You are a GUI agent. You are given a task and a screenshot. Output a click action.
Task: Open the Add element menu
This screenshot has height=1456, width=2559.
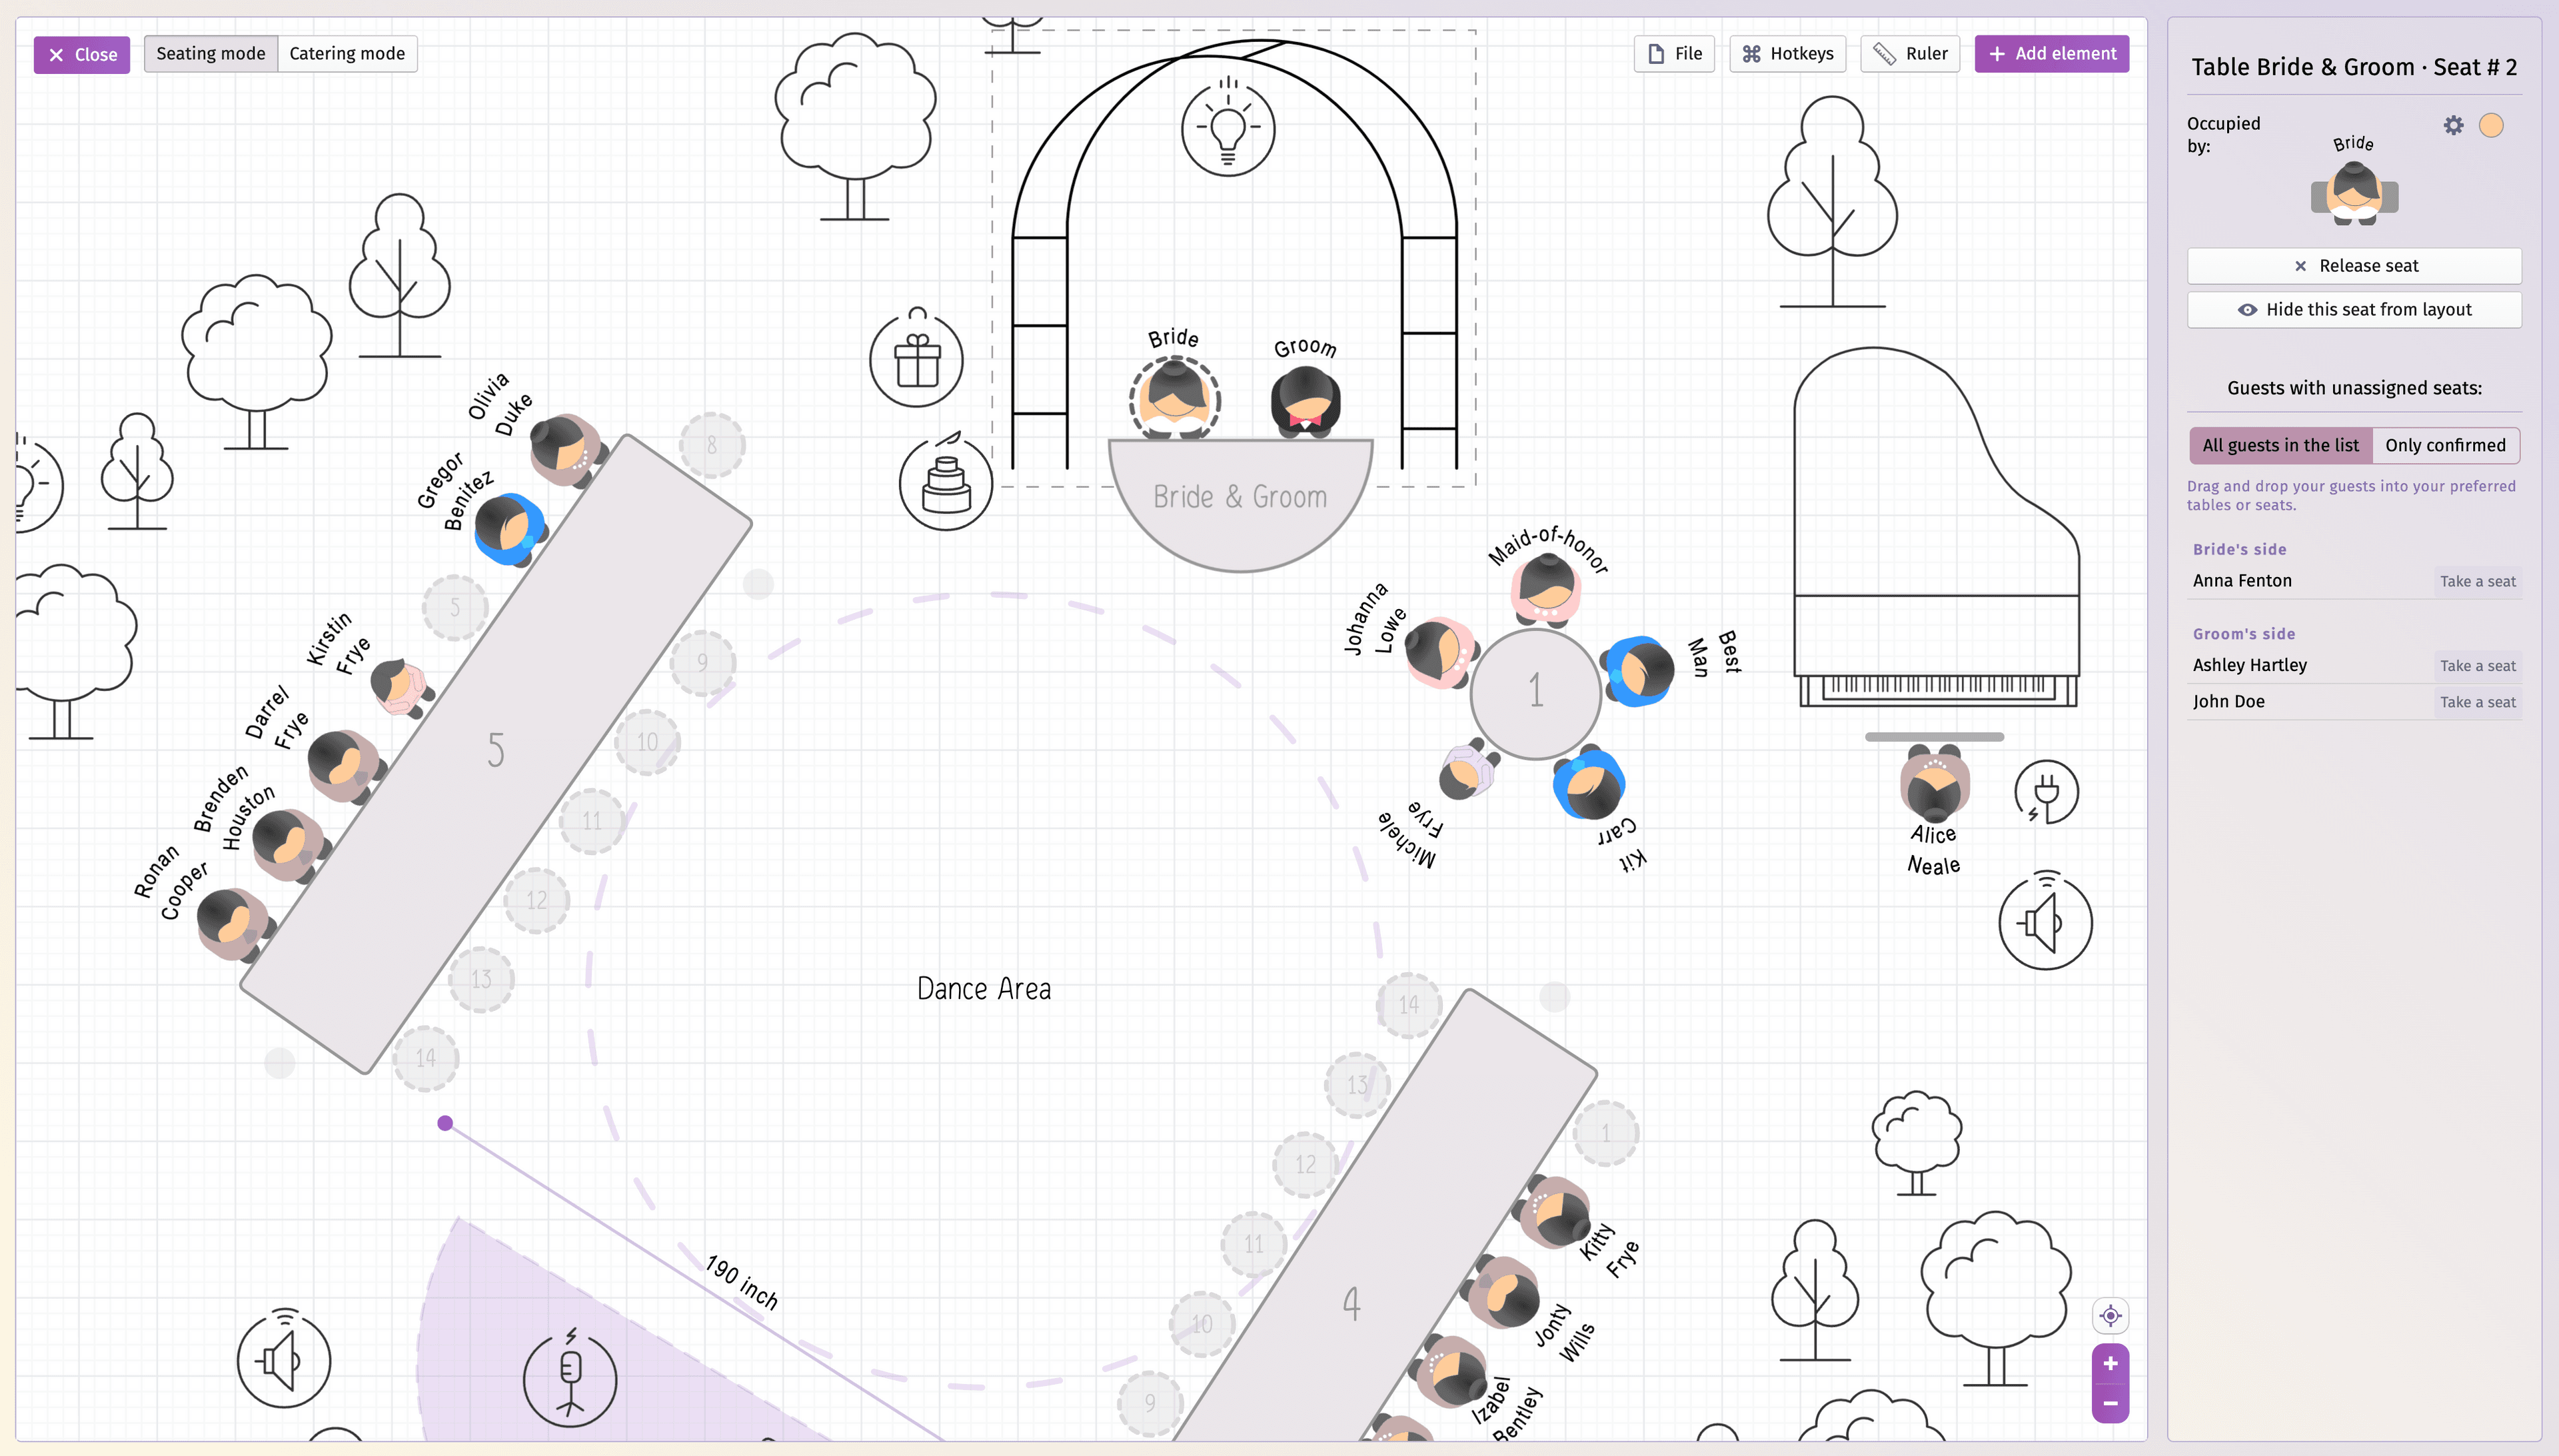[x=2051, y=53]
